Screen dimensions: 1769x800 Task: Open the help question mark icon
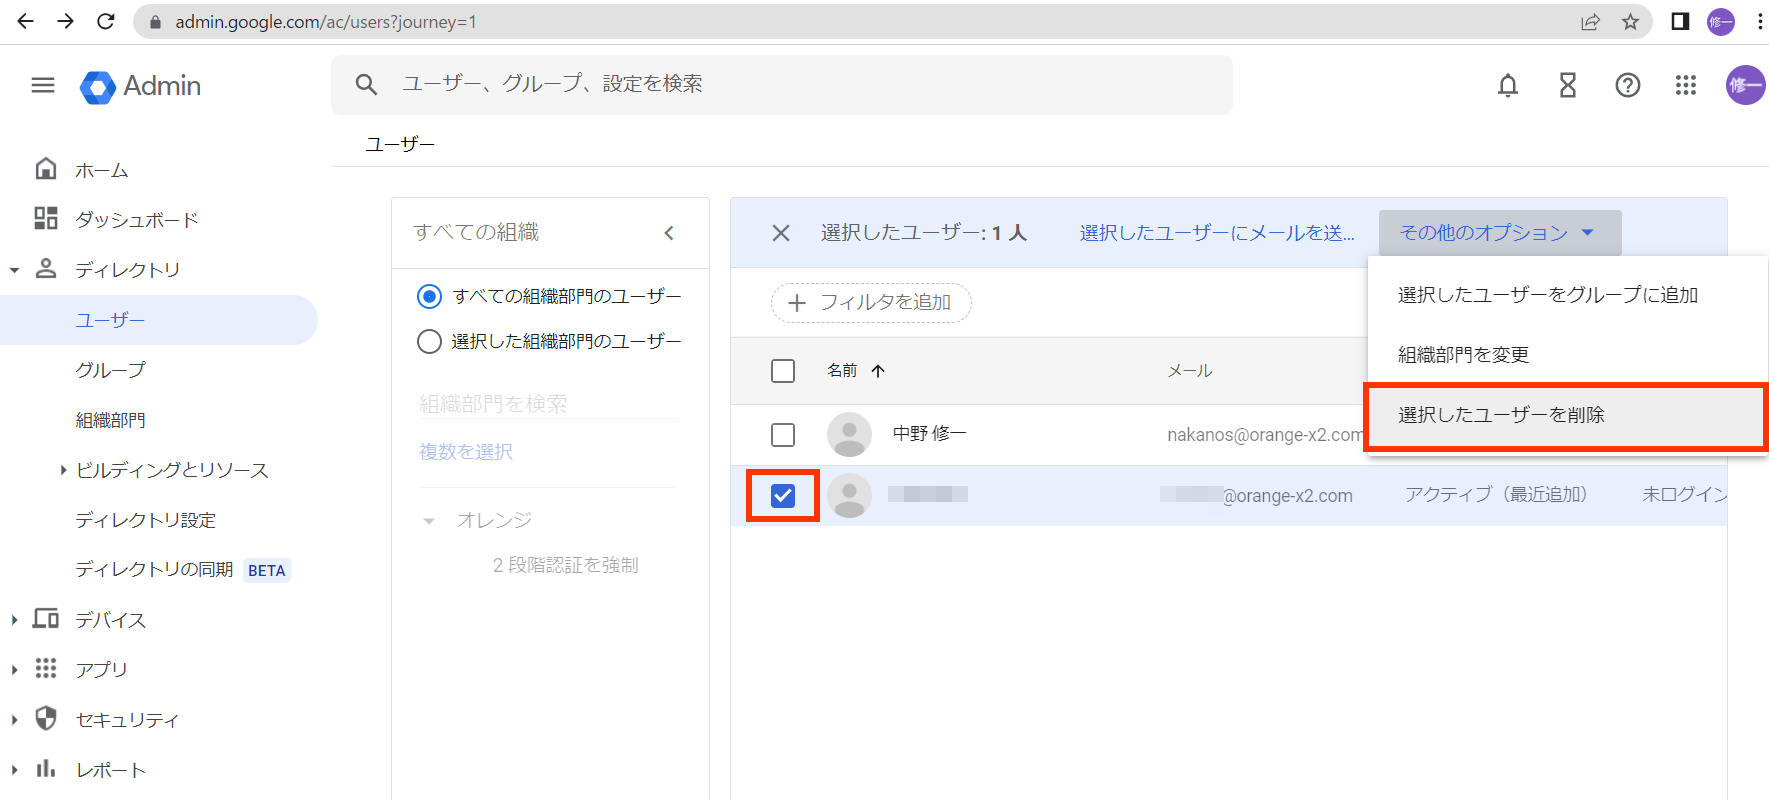pyautogui.click(x=1627, y=86)
